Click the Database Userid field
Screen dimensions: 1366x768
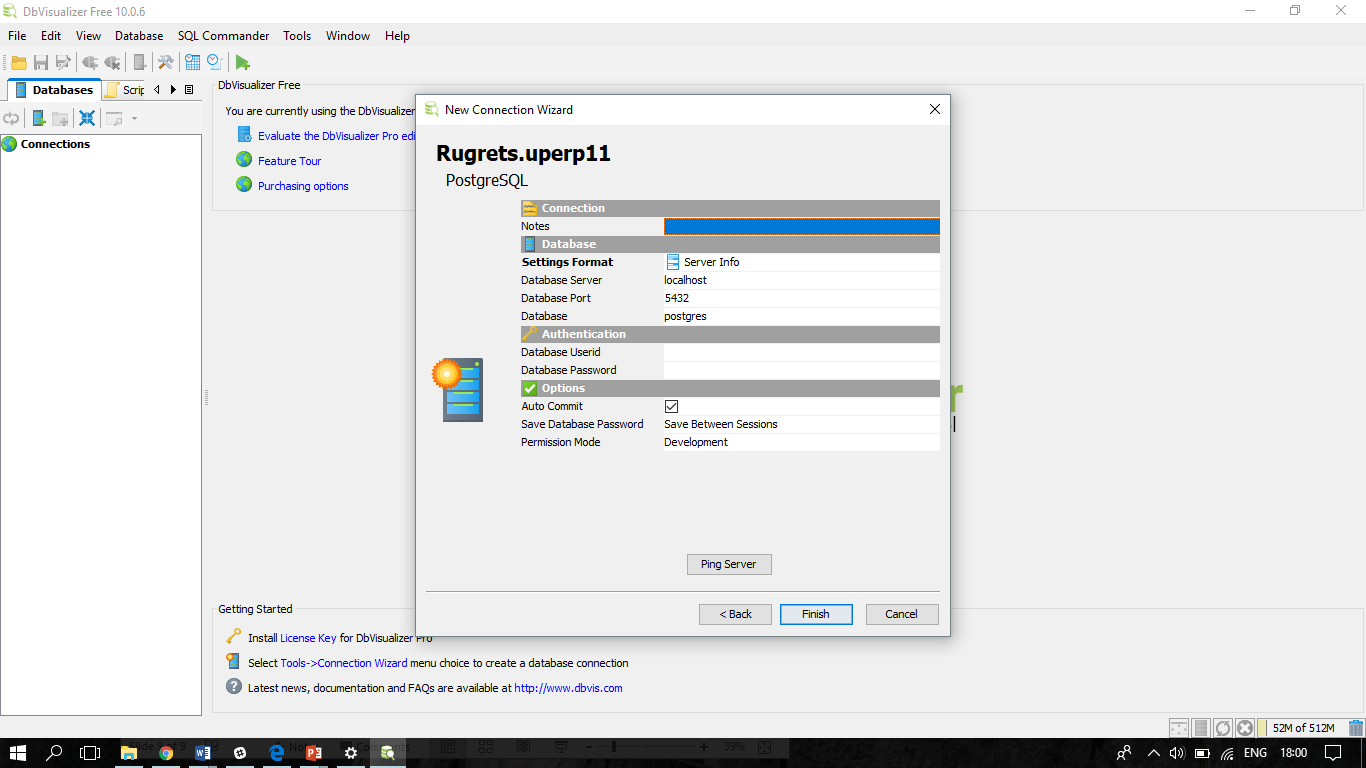(x=802, y=352)
